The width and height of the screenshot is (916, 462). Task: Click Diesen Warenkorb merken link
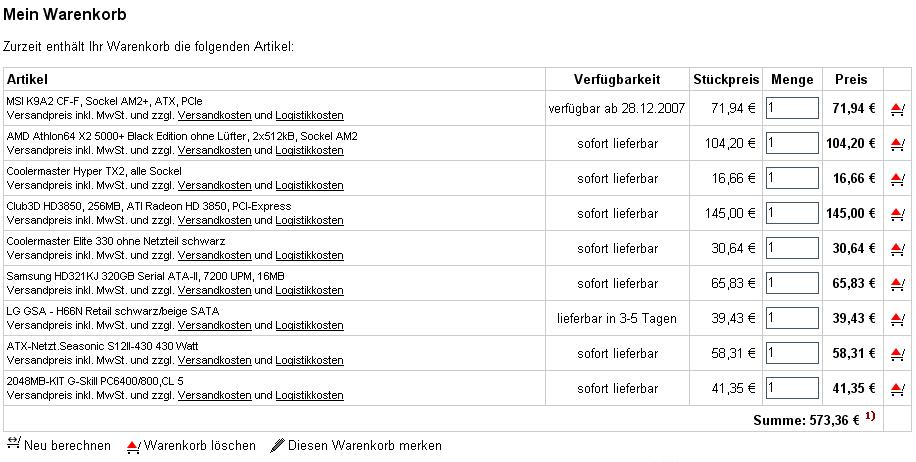coord(365,446)
